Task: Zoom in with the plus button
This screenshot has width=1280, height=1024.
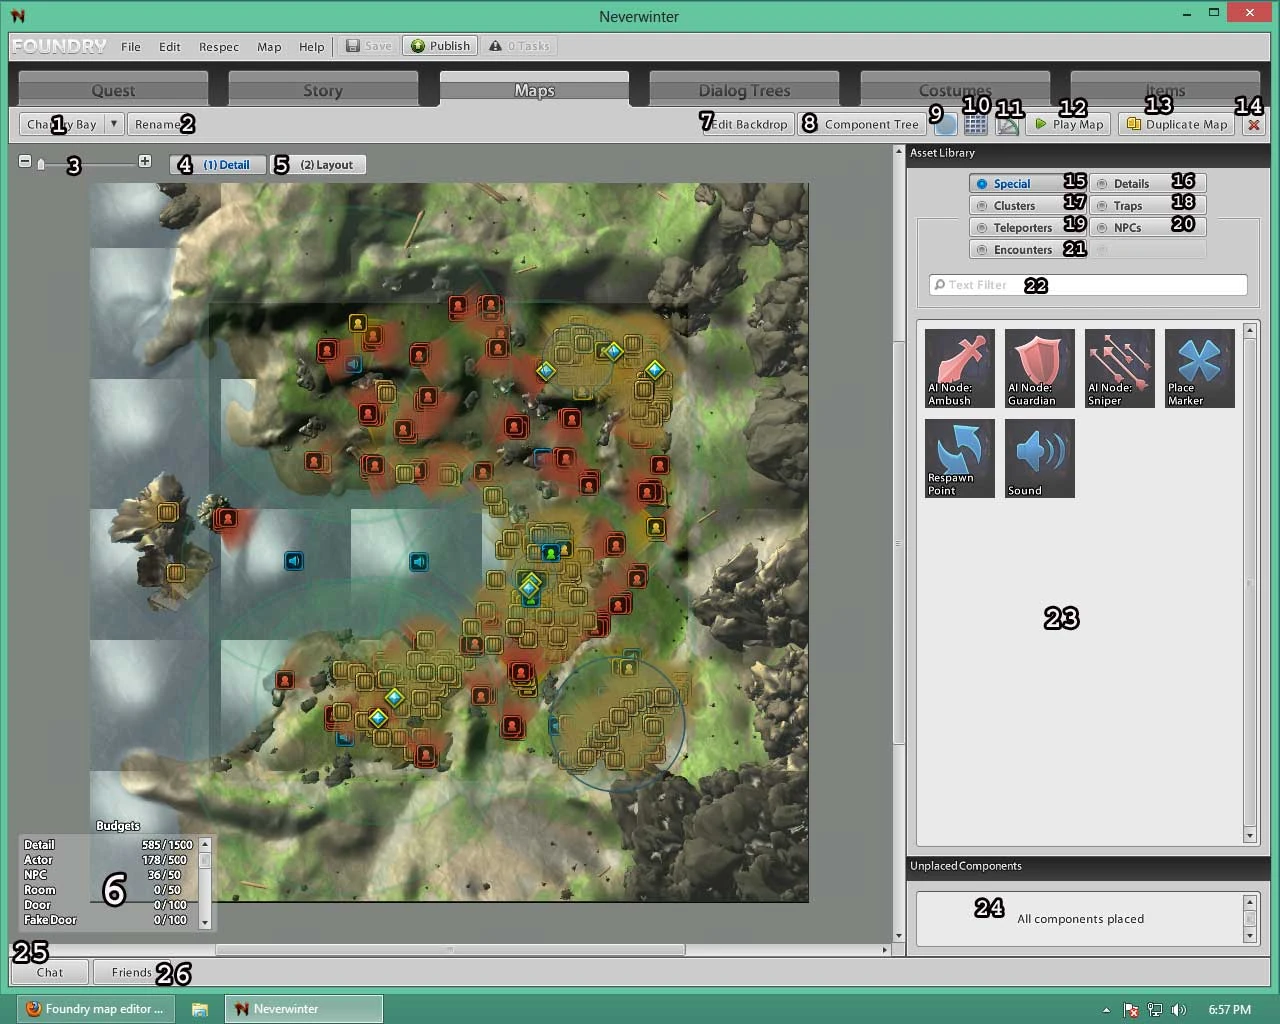Action: [x=145, y=161]
